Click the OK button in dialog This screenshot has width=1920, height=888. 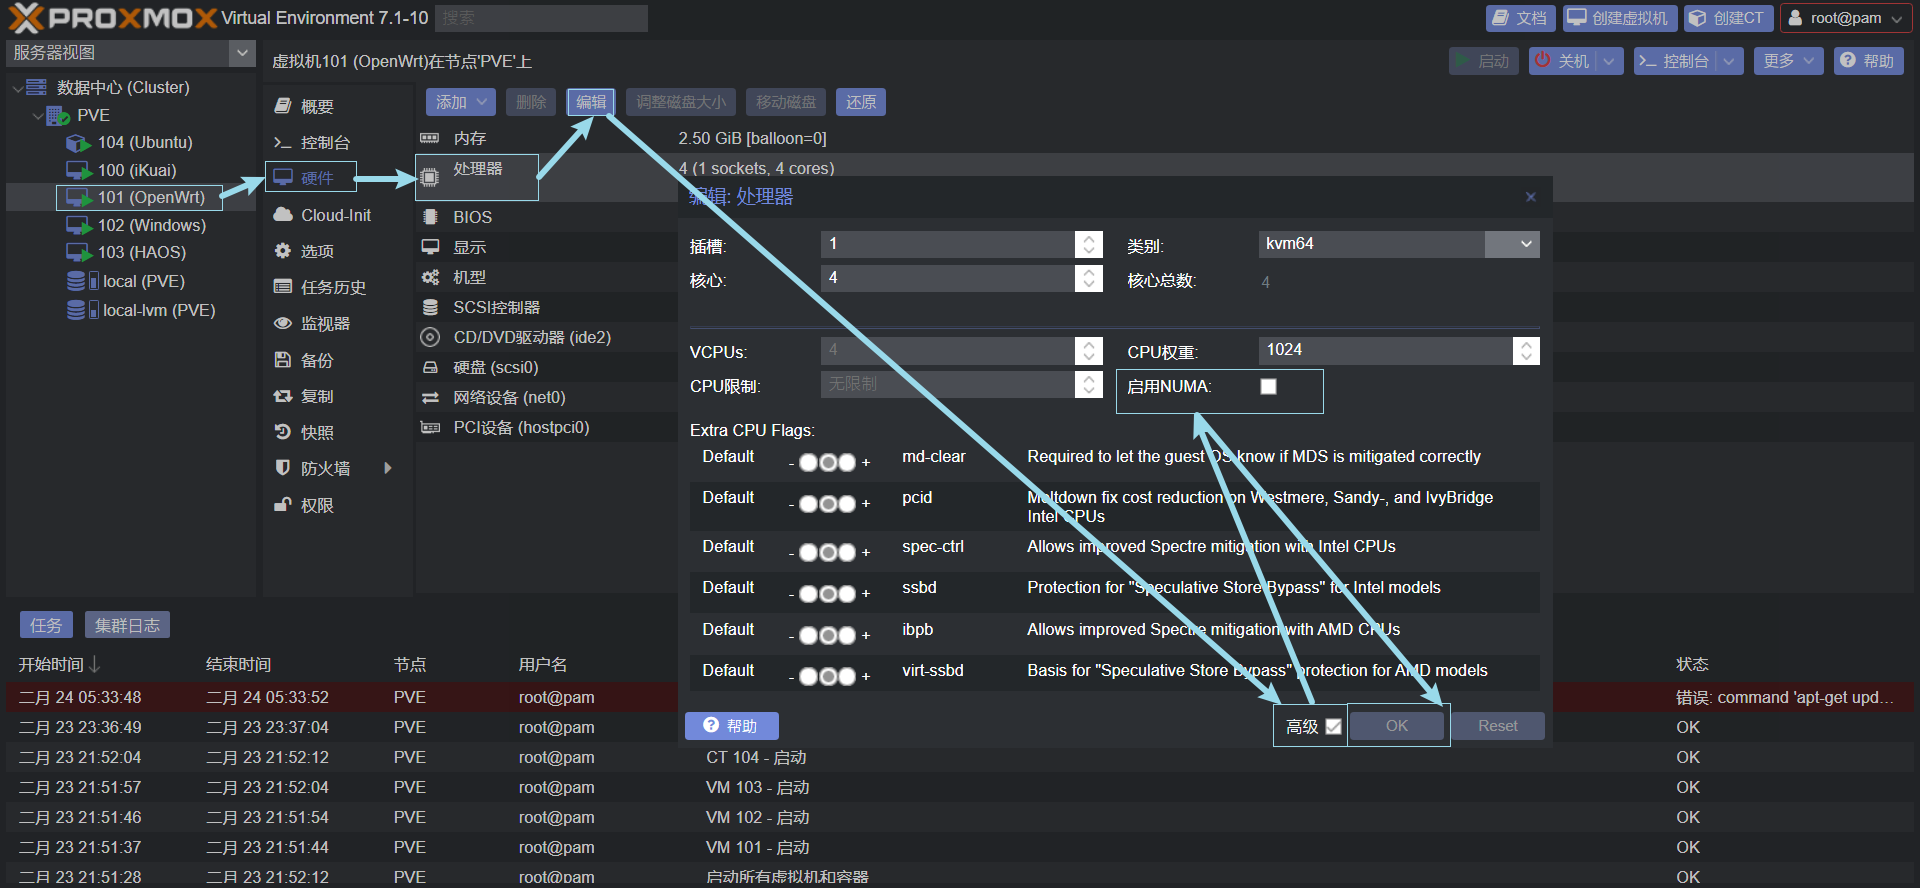pos(1396,726)
